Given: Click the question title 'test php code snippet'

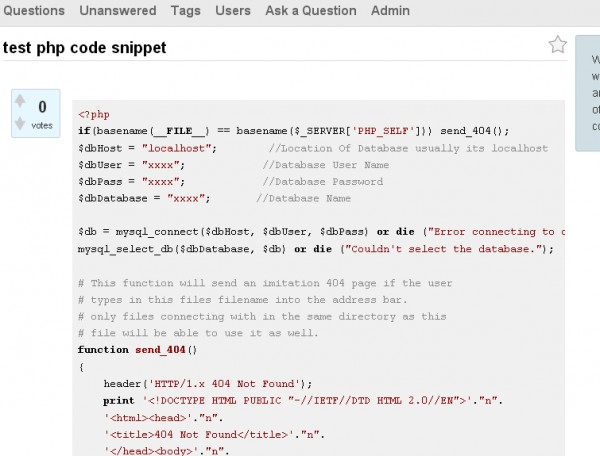Looking at the screenshot, I should coord(84,47).
